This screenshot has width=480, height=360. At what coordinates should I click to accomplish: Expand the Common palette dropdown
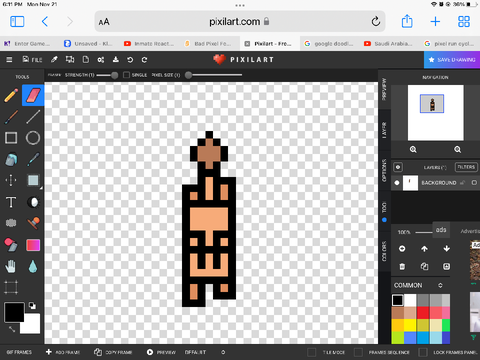(440, 285)
